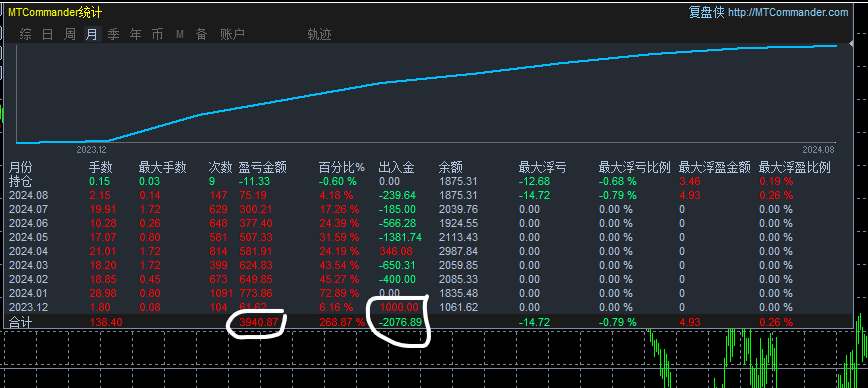This screenshot has height=388, width=868.
Task: Click the 盈亏金额 column header
Action: coord(261,167)
